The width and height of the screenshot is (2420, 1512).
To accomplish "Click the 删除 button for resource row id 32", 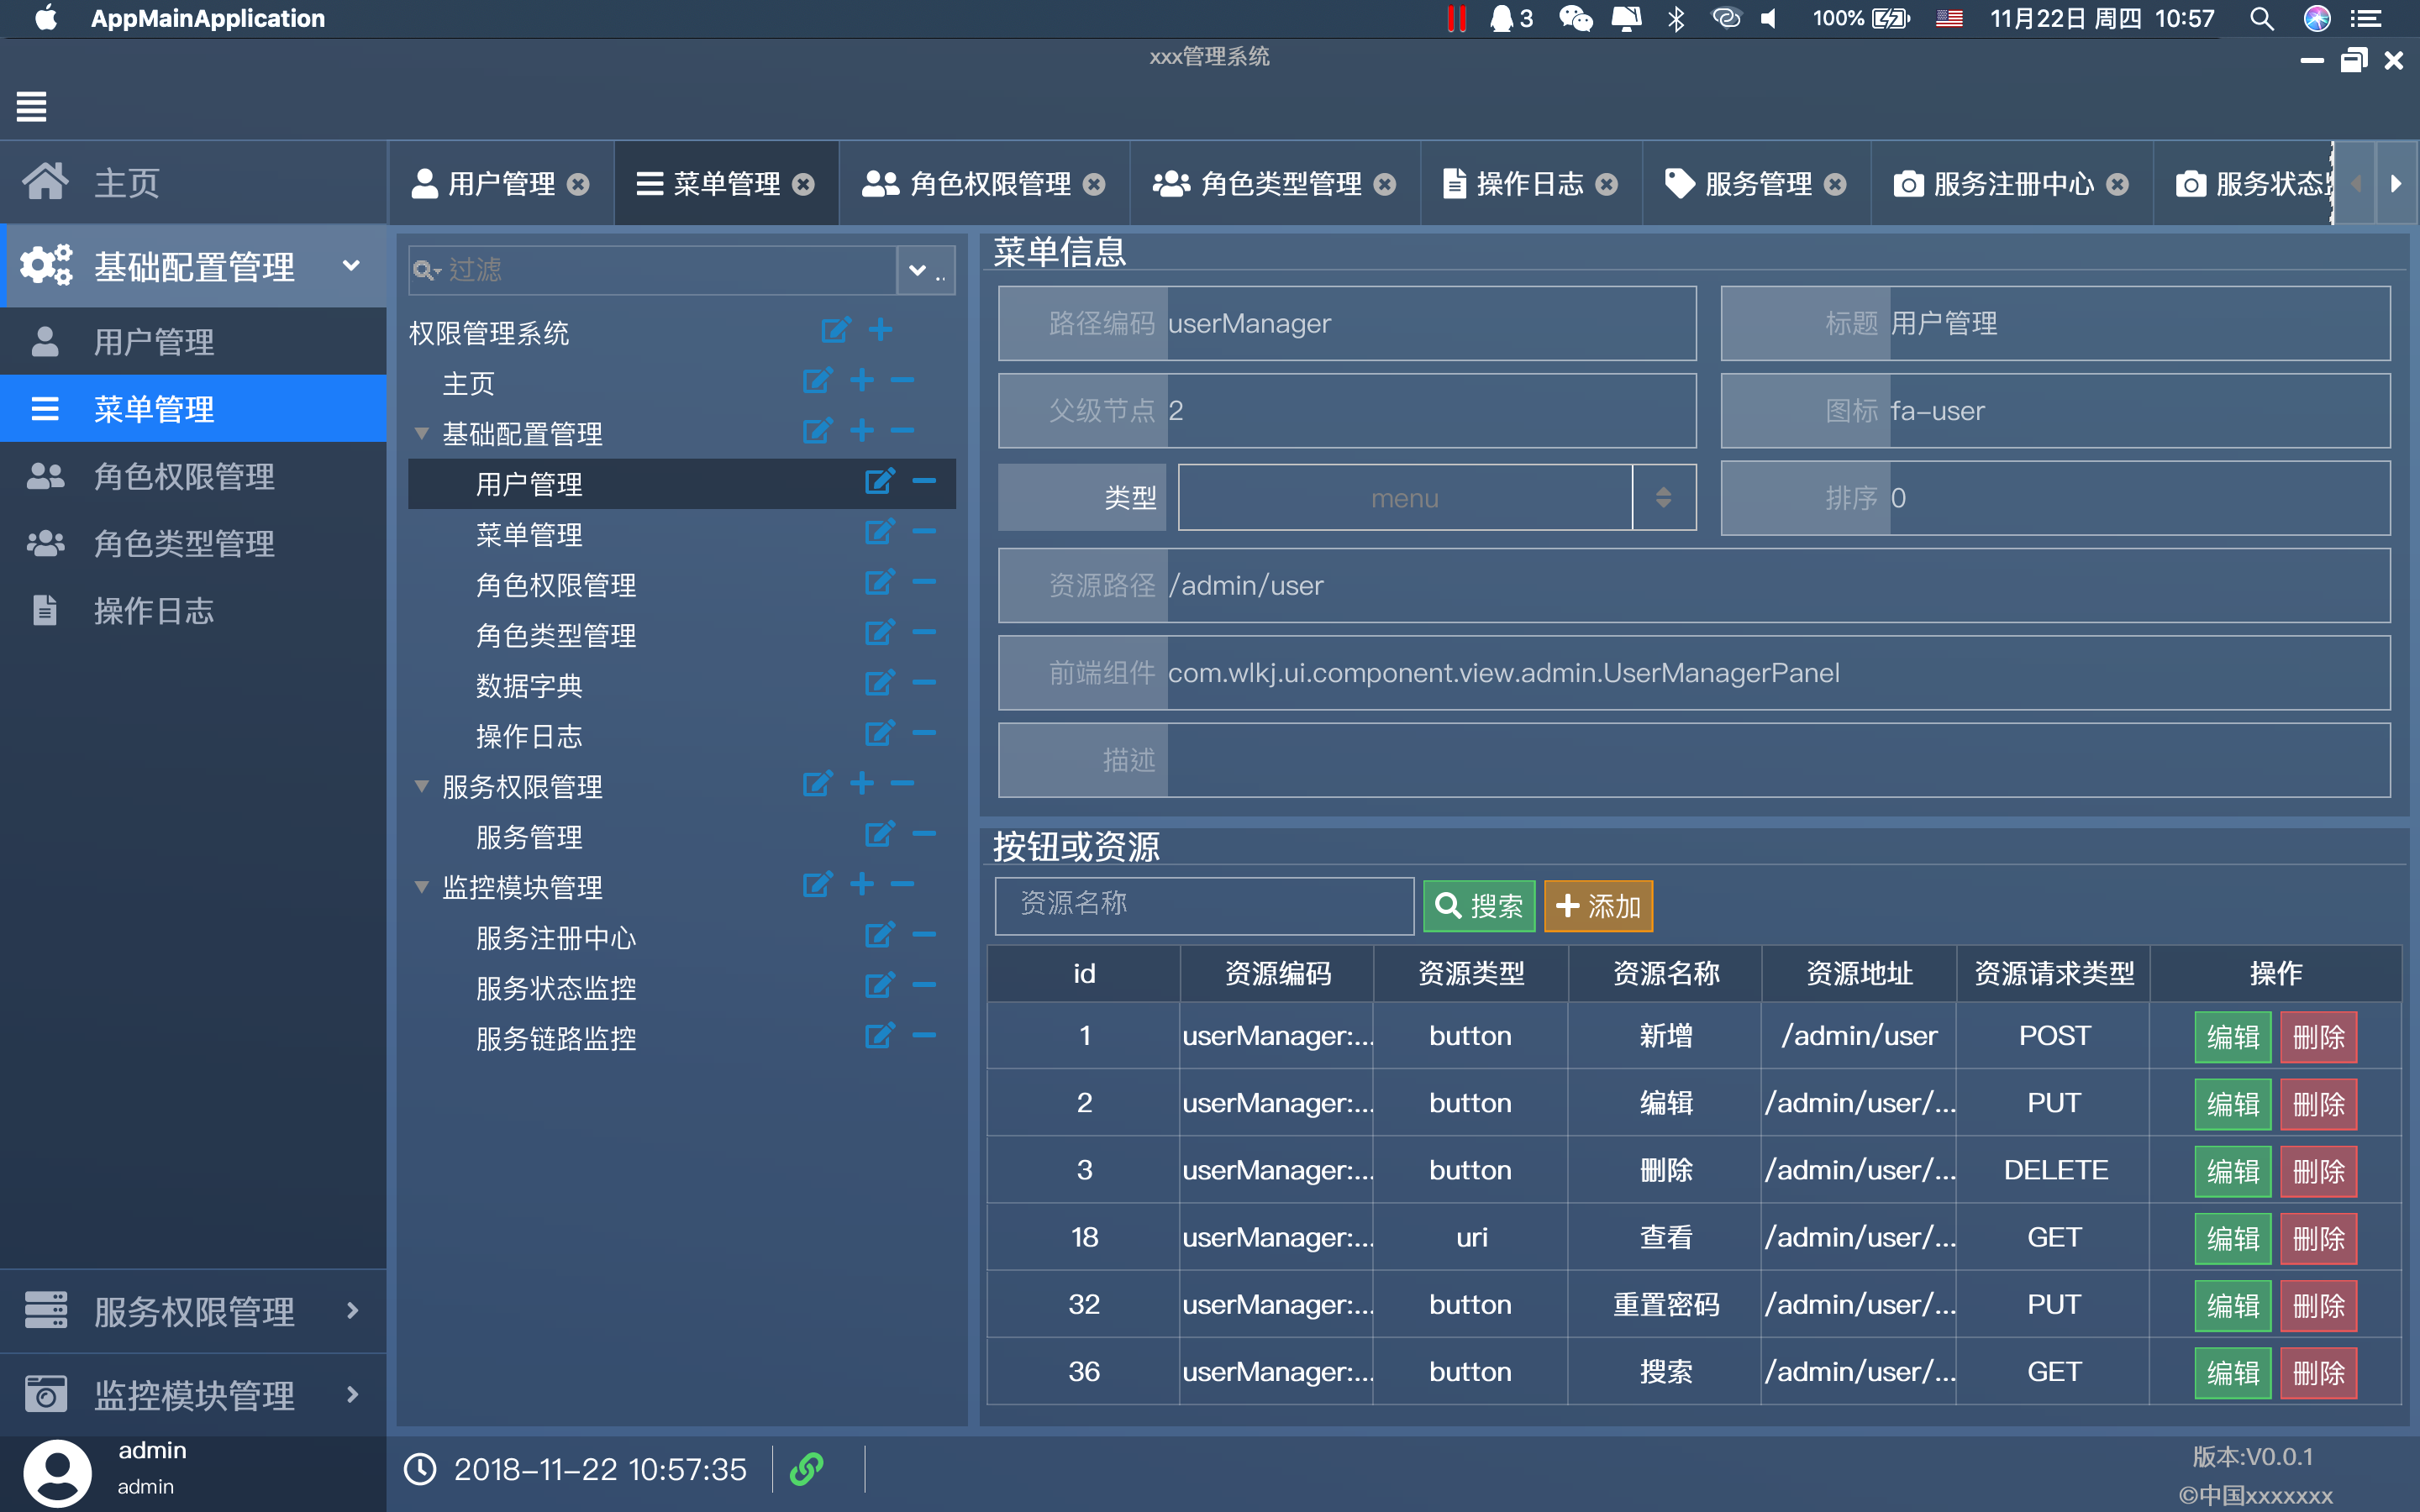I will [2319, 1305].
